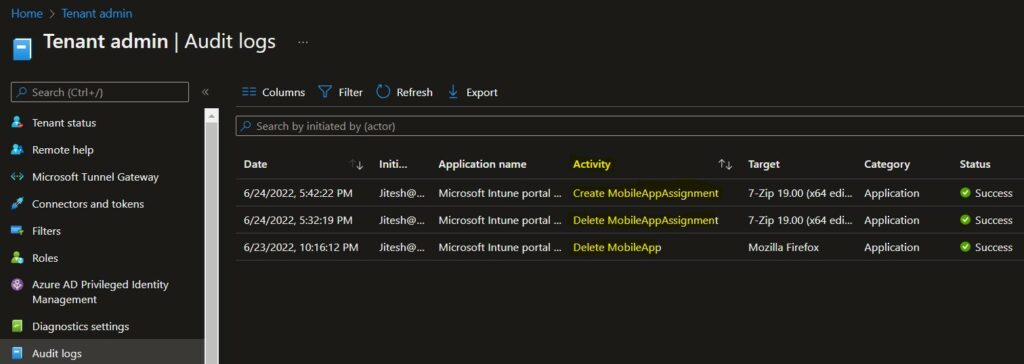Click the Export download arrow icon
Viewport: 1024px width, 364px height.
point(453,92)
